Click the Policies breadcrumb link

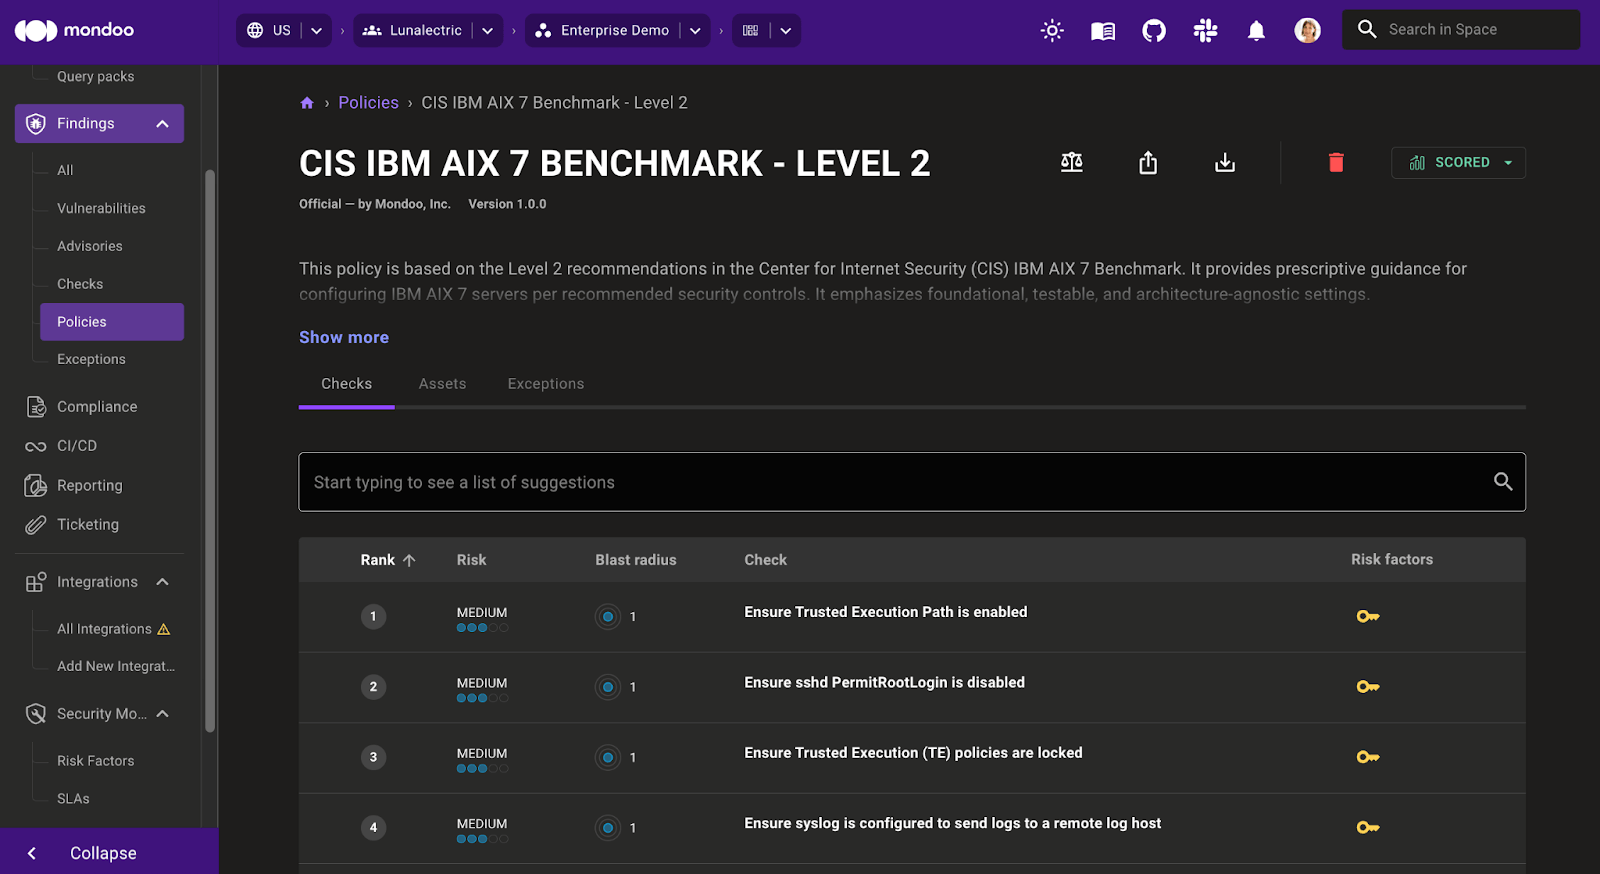368,103
